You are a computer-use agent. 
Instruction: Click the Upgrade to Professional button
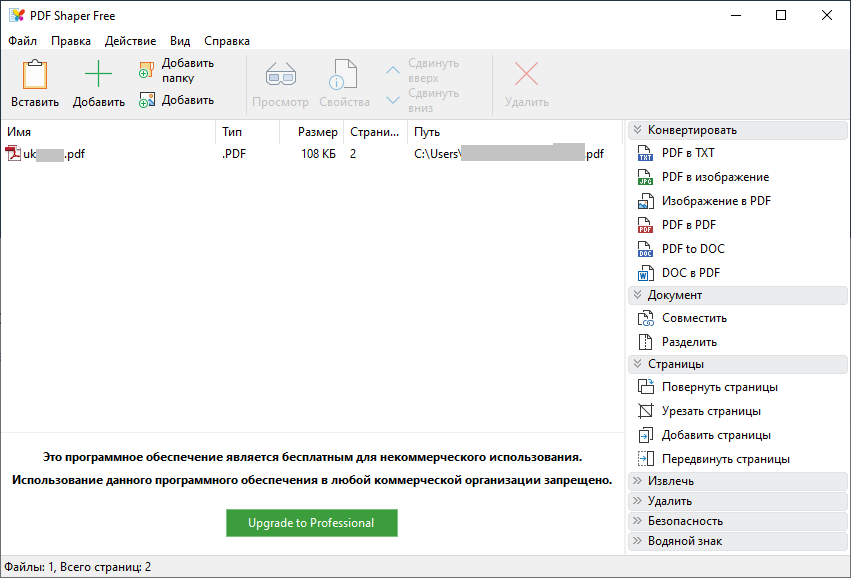point(312,523)
